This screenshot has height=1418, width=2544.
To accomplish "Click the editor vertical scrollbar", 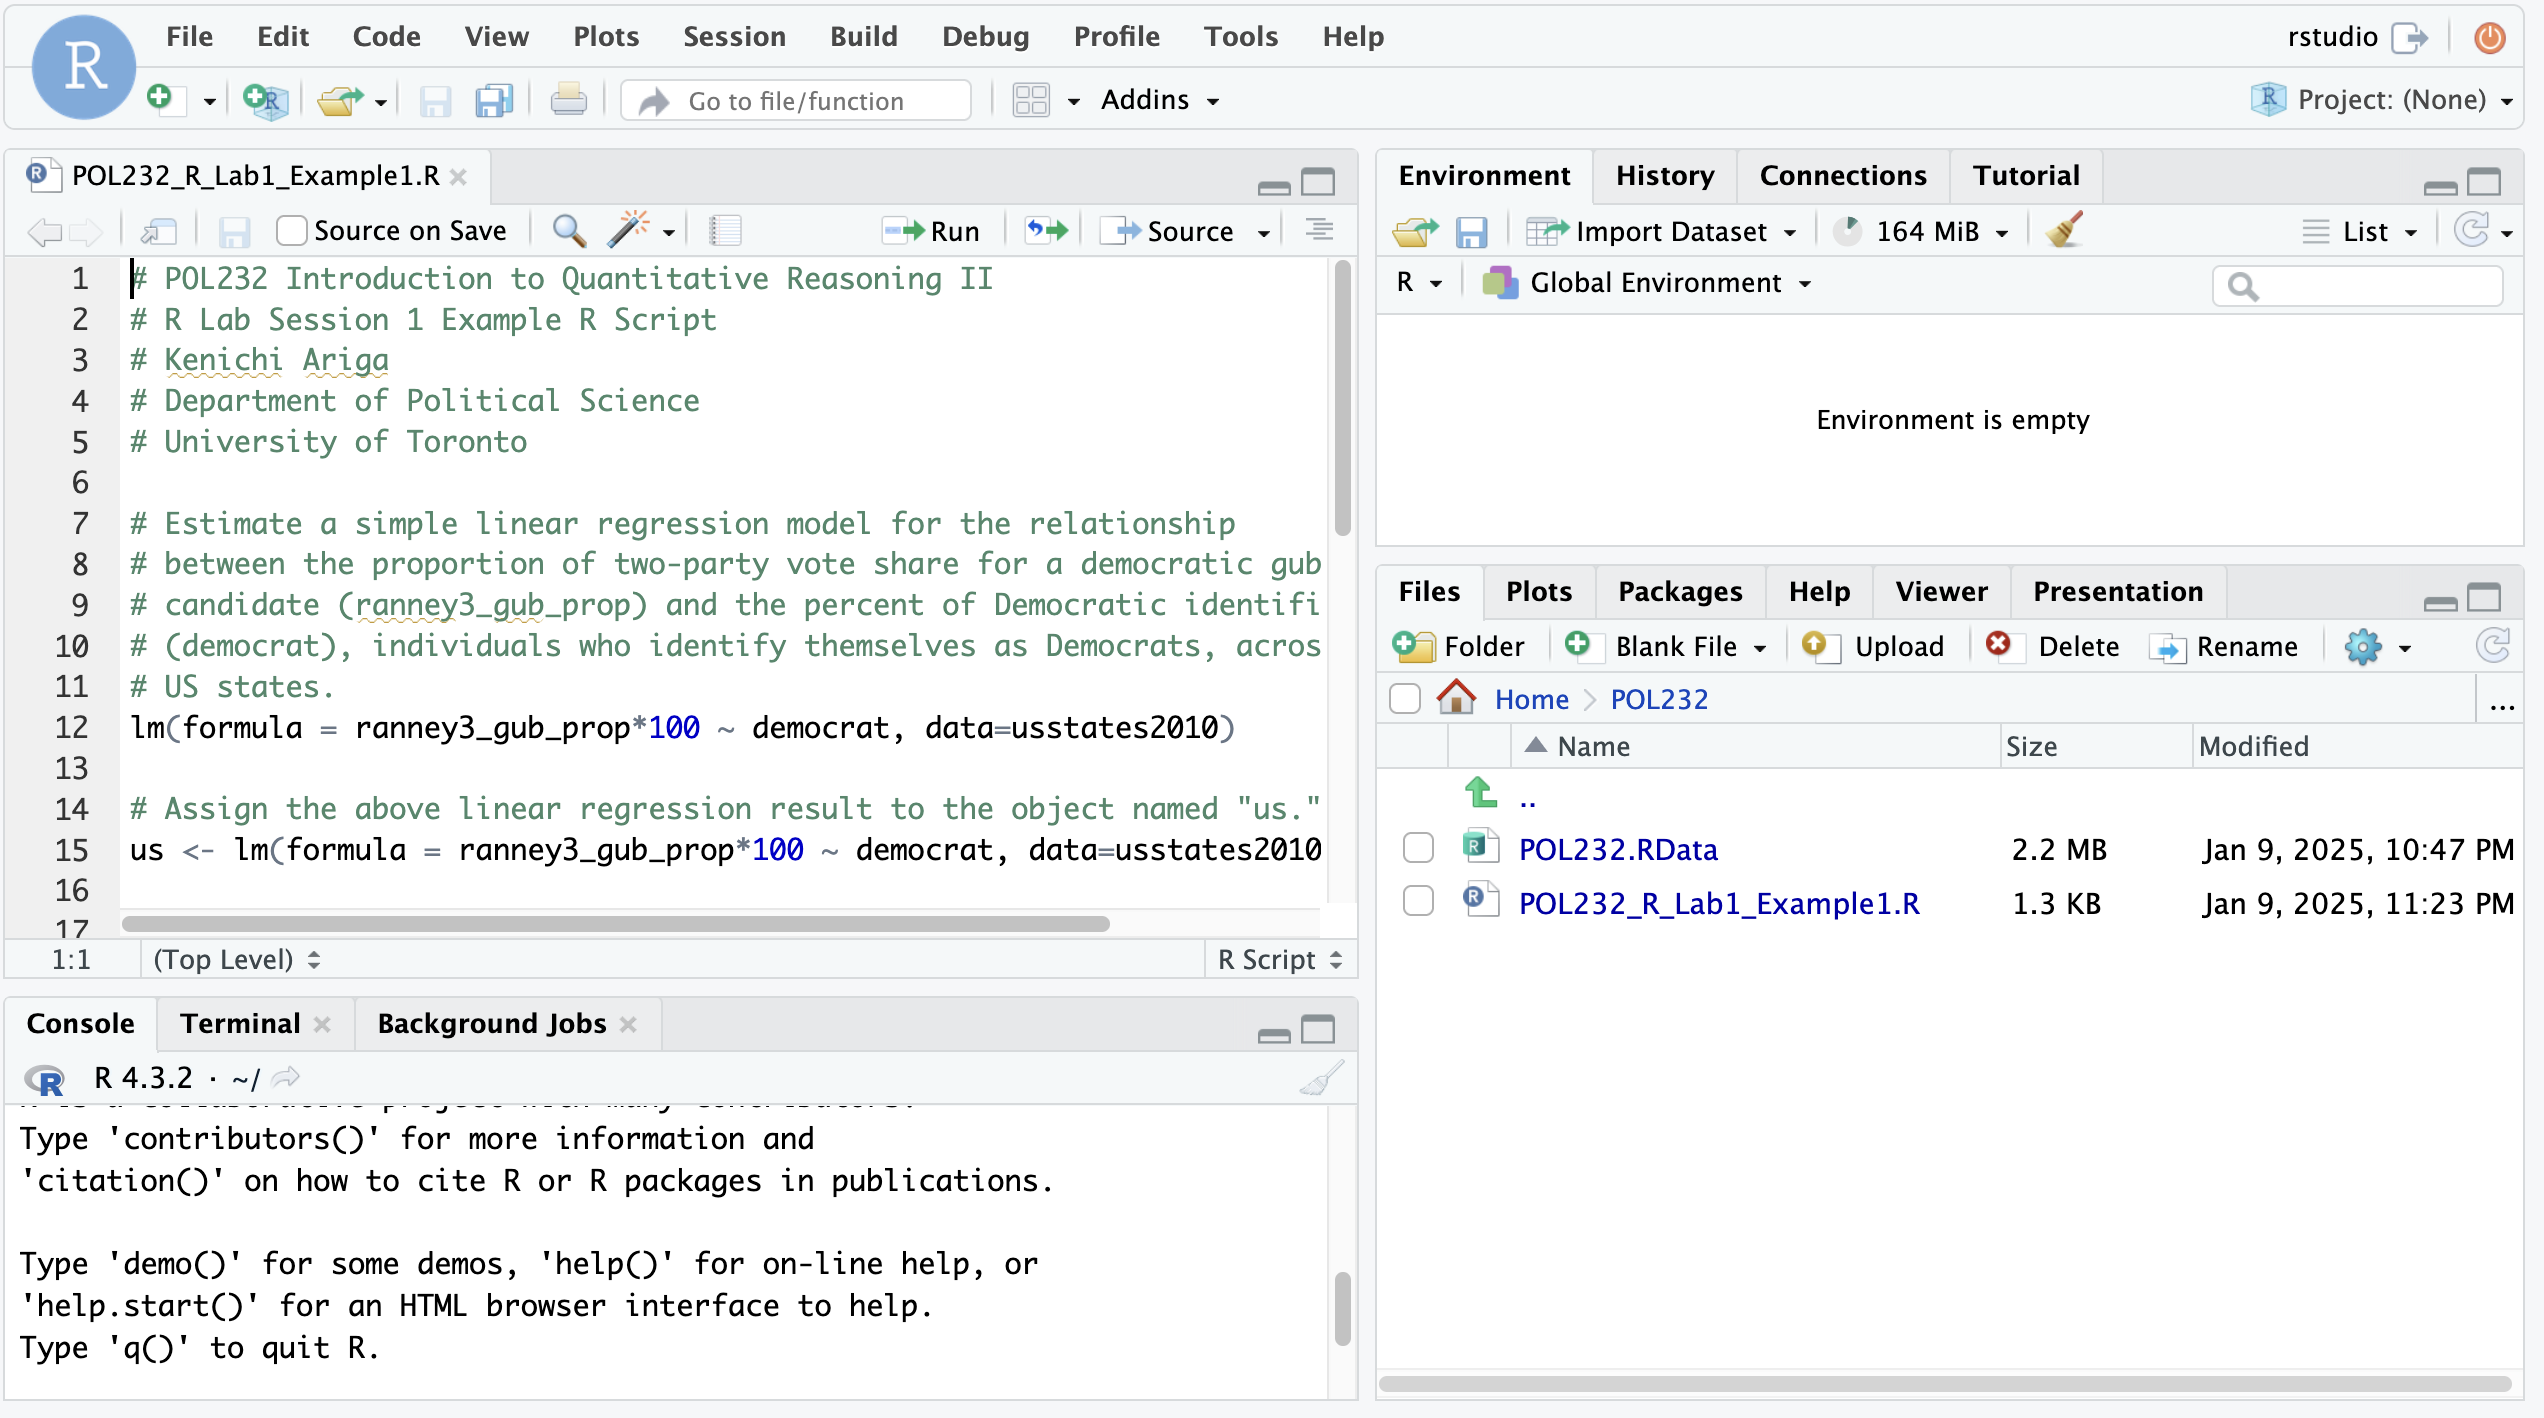I will (1342, 397).
